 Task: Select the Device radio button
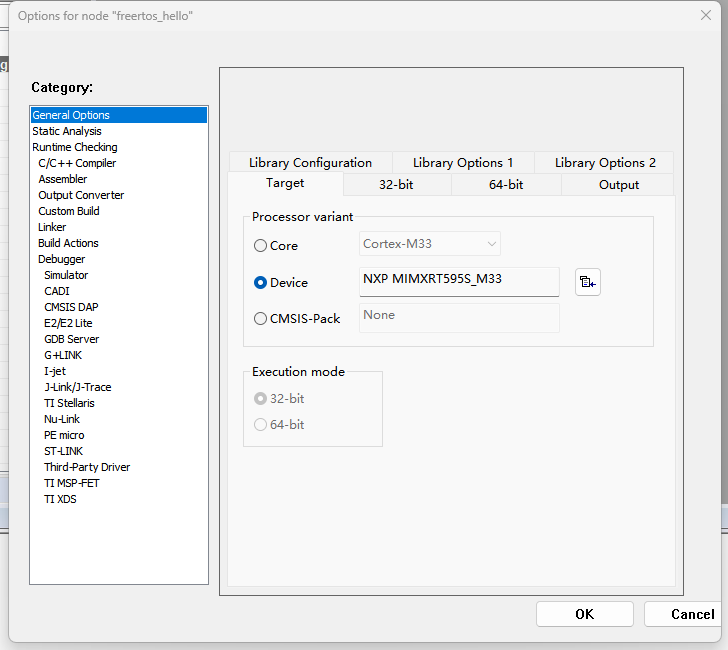(x=261, y=283)
